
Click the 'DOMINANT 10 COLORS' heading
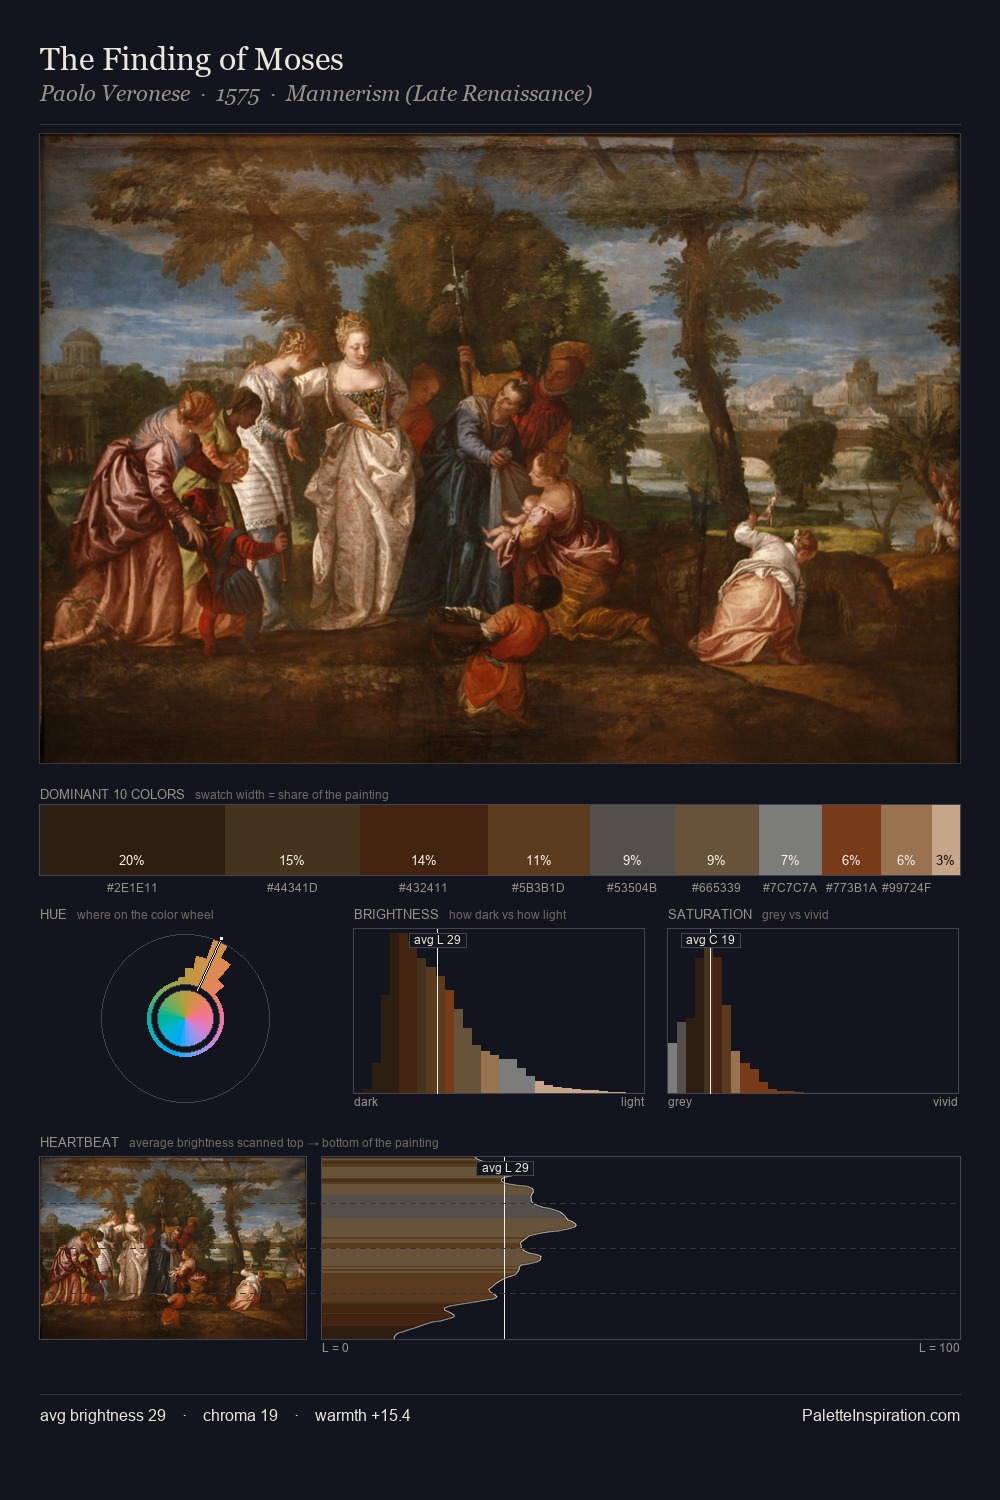112,794
